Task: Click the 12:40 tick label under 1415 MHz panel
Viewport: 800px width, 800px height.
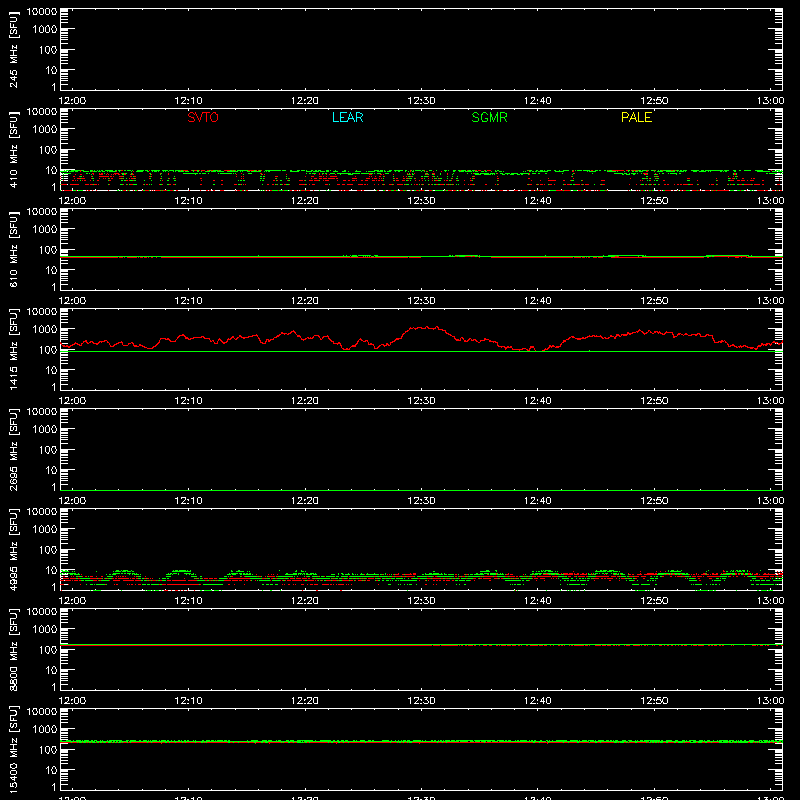Action: [538, 401]
